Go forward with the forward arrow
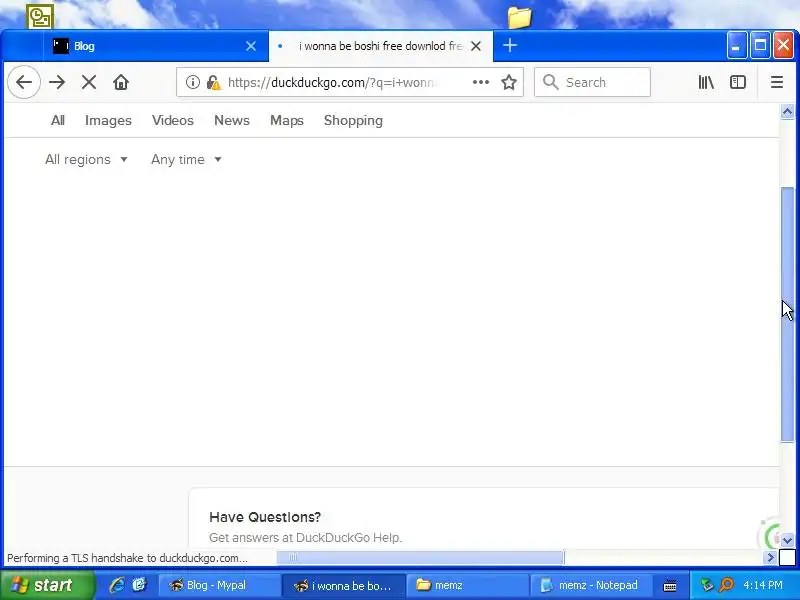The height and width of the screenshot is (600, 800). [x=57, y=82]
